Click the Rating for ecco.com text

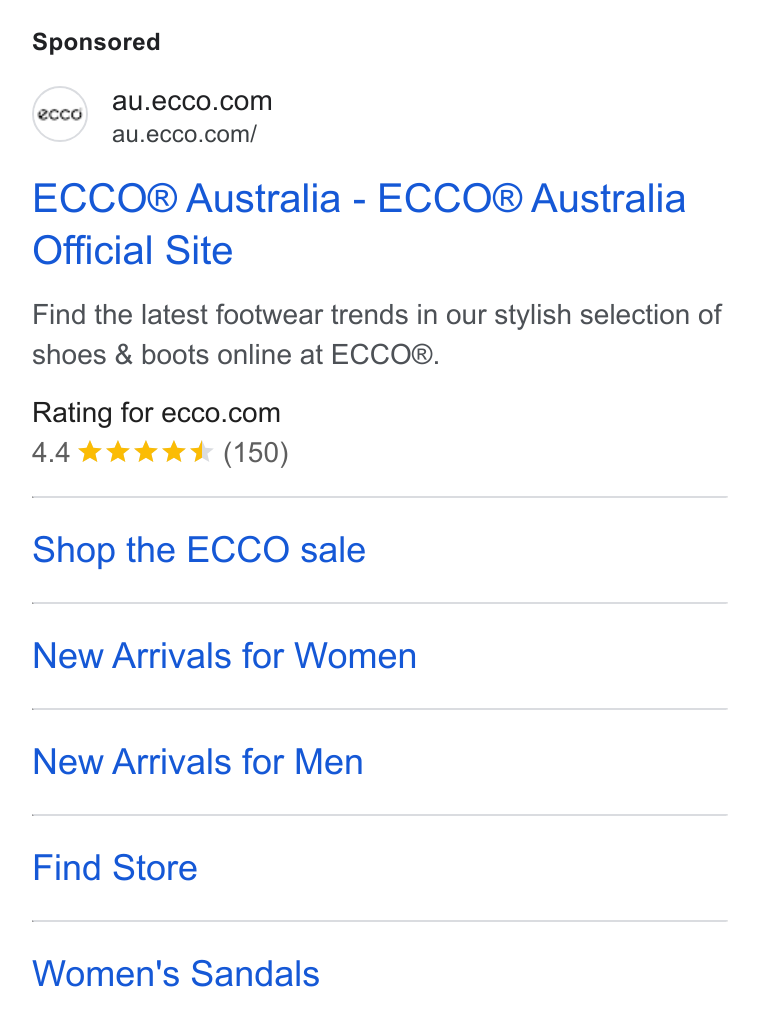point(156,413)
